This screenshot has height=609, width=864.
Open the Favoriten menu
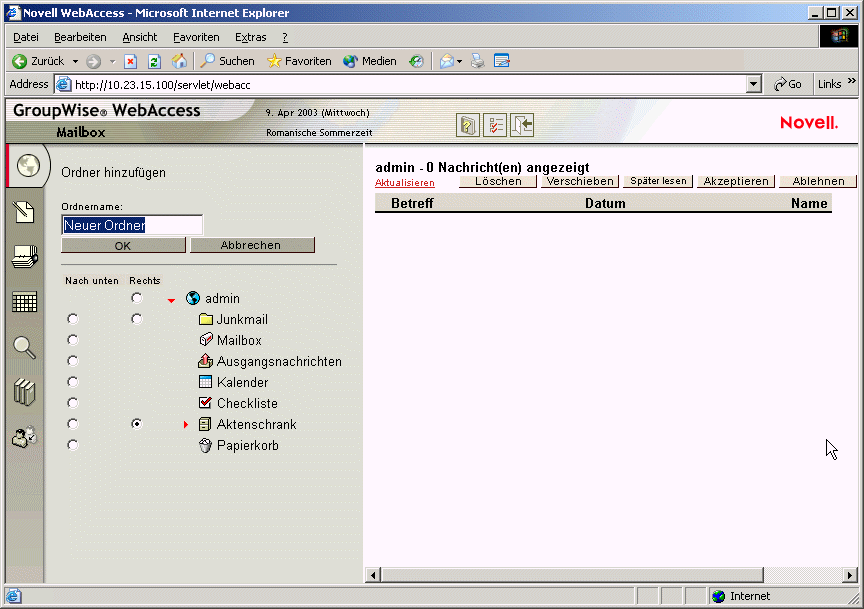click(196, 37)
